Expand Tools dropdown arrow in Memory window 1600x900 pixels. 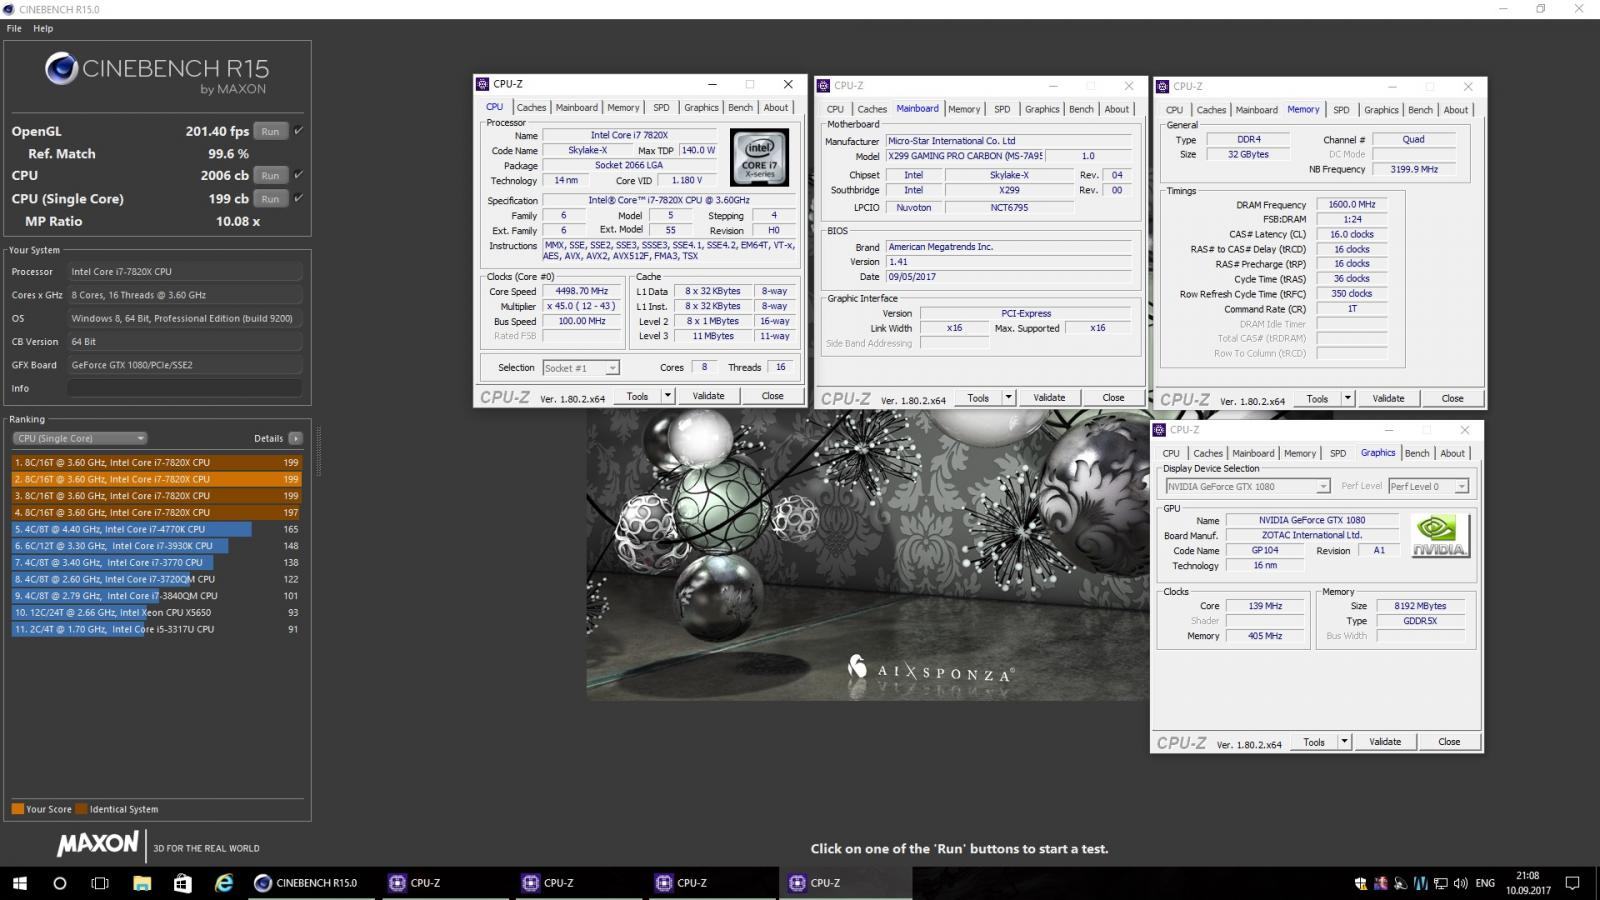coord(1348,399)
